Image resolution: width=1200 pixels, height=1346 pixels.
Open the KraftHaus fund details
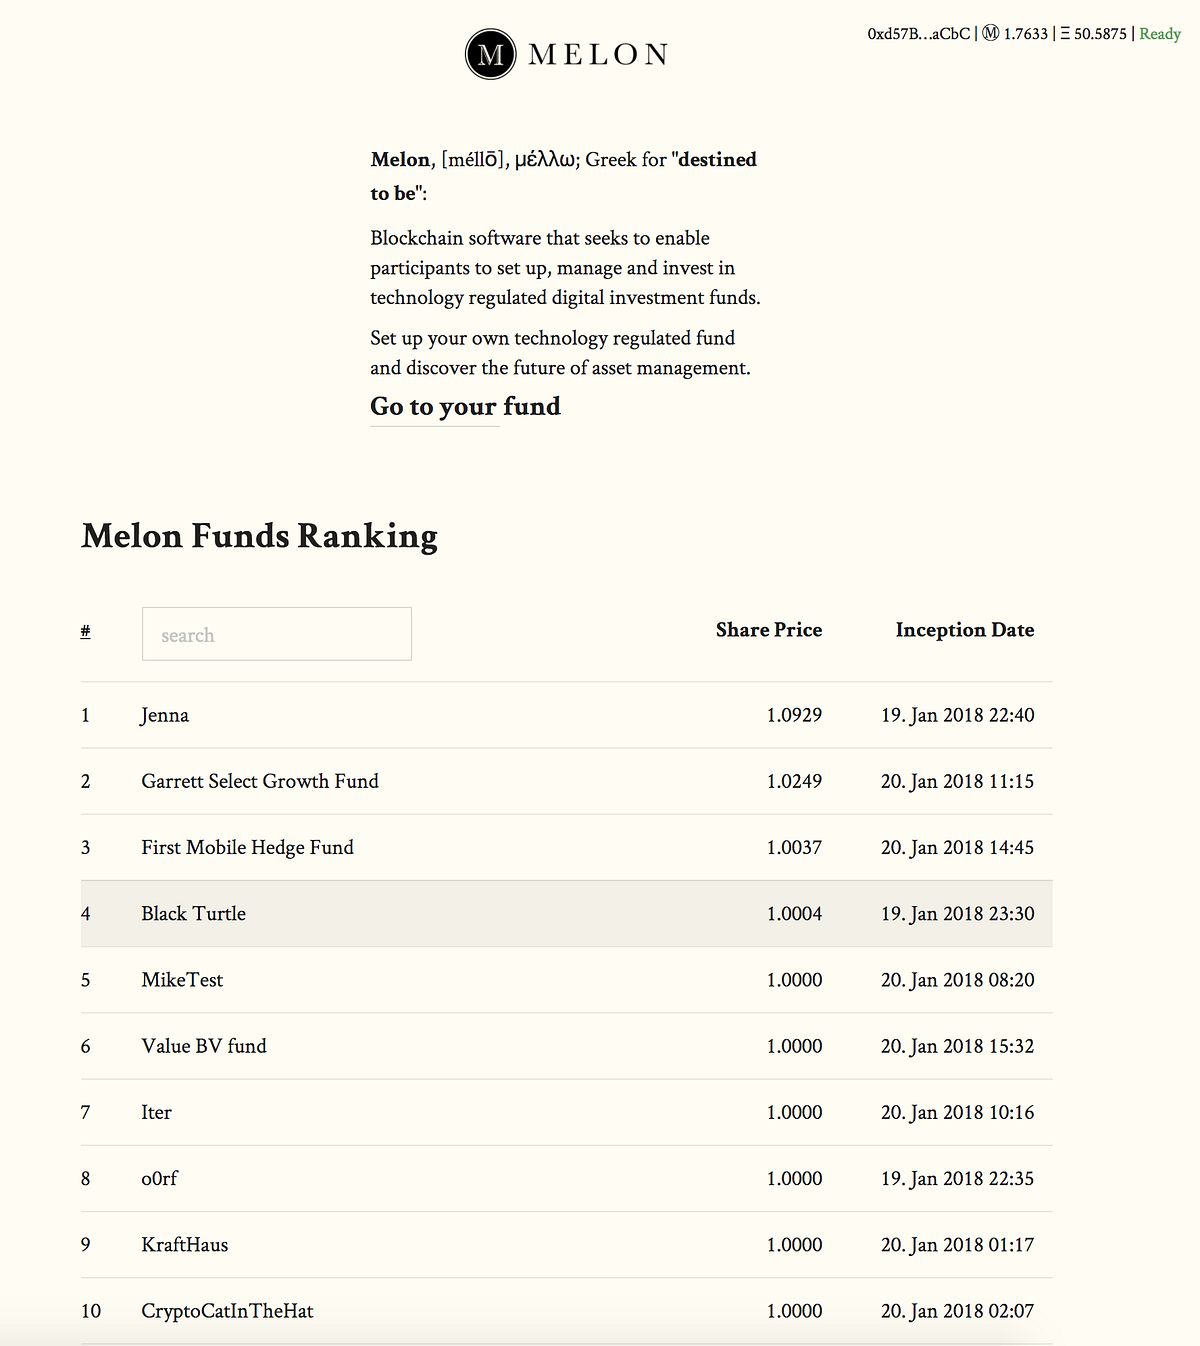coord(183,1244)
